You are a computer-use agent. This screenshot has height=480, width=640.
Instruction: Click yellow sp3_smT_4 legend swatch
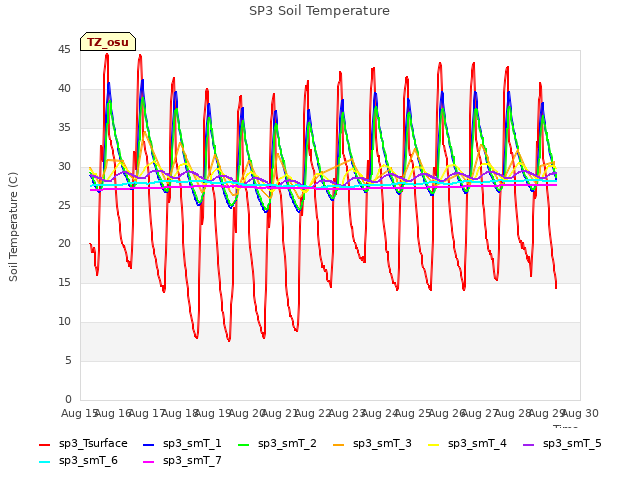click(433, 444)
